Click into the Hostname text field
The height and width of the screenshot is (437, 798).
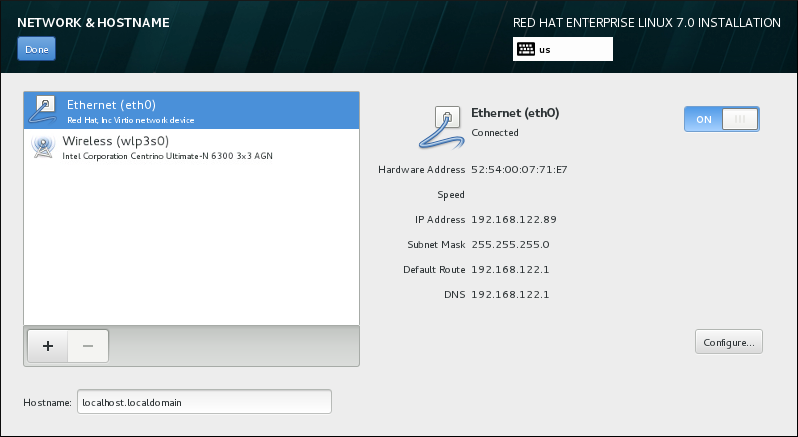pos(203,402)
